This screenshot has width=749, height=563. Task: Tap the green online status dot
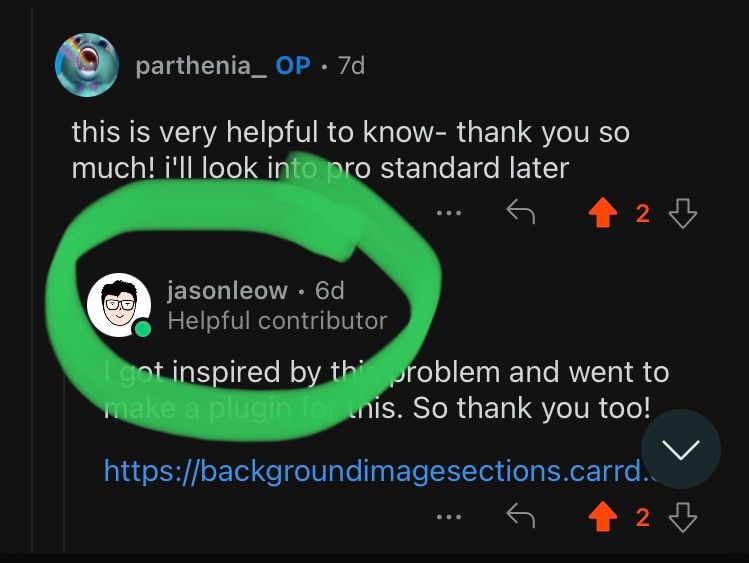[142, 329]
